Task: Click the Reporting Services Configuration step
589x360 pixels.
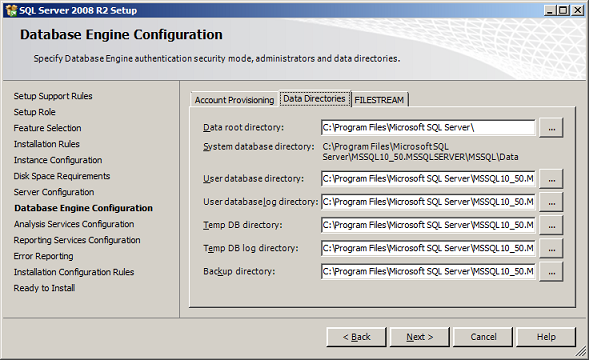Action: pos(77,240)
